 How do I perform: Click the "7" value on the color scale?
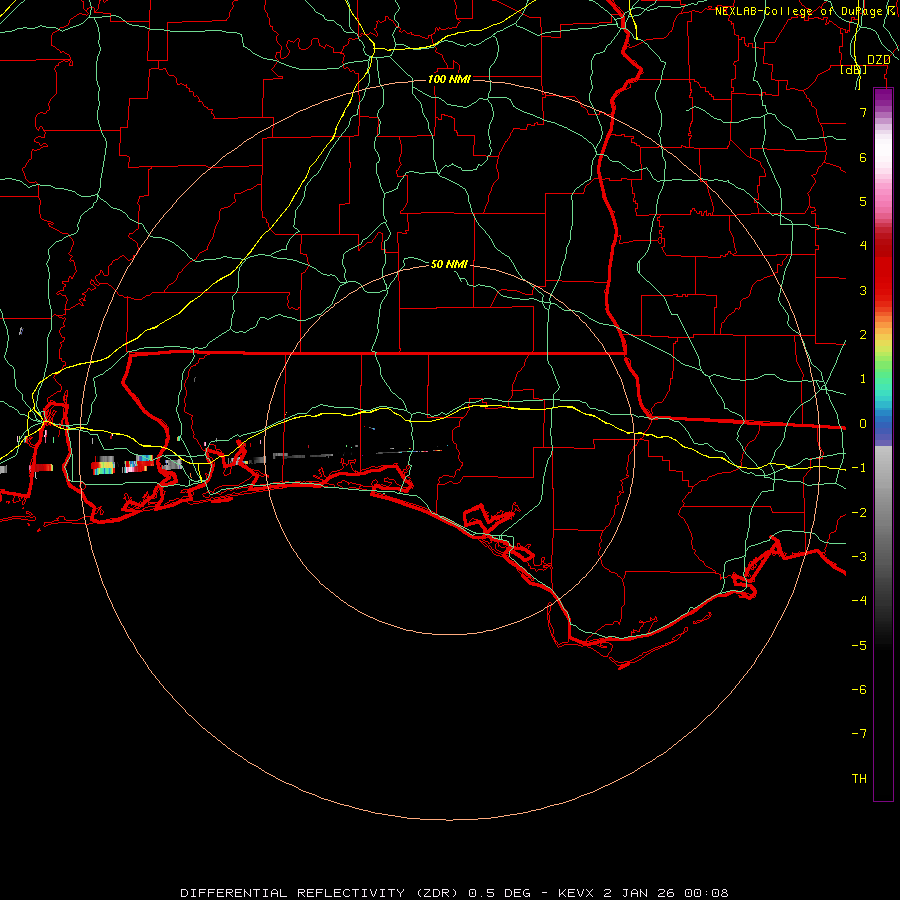863,112
